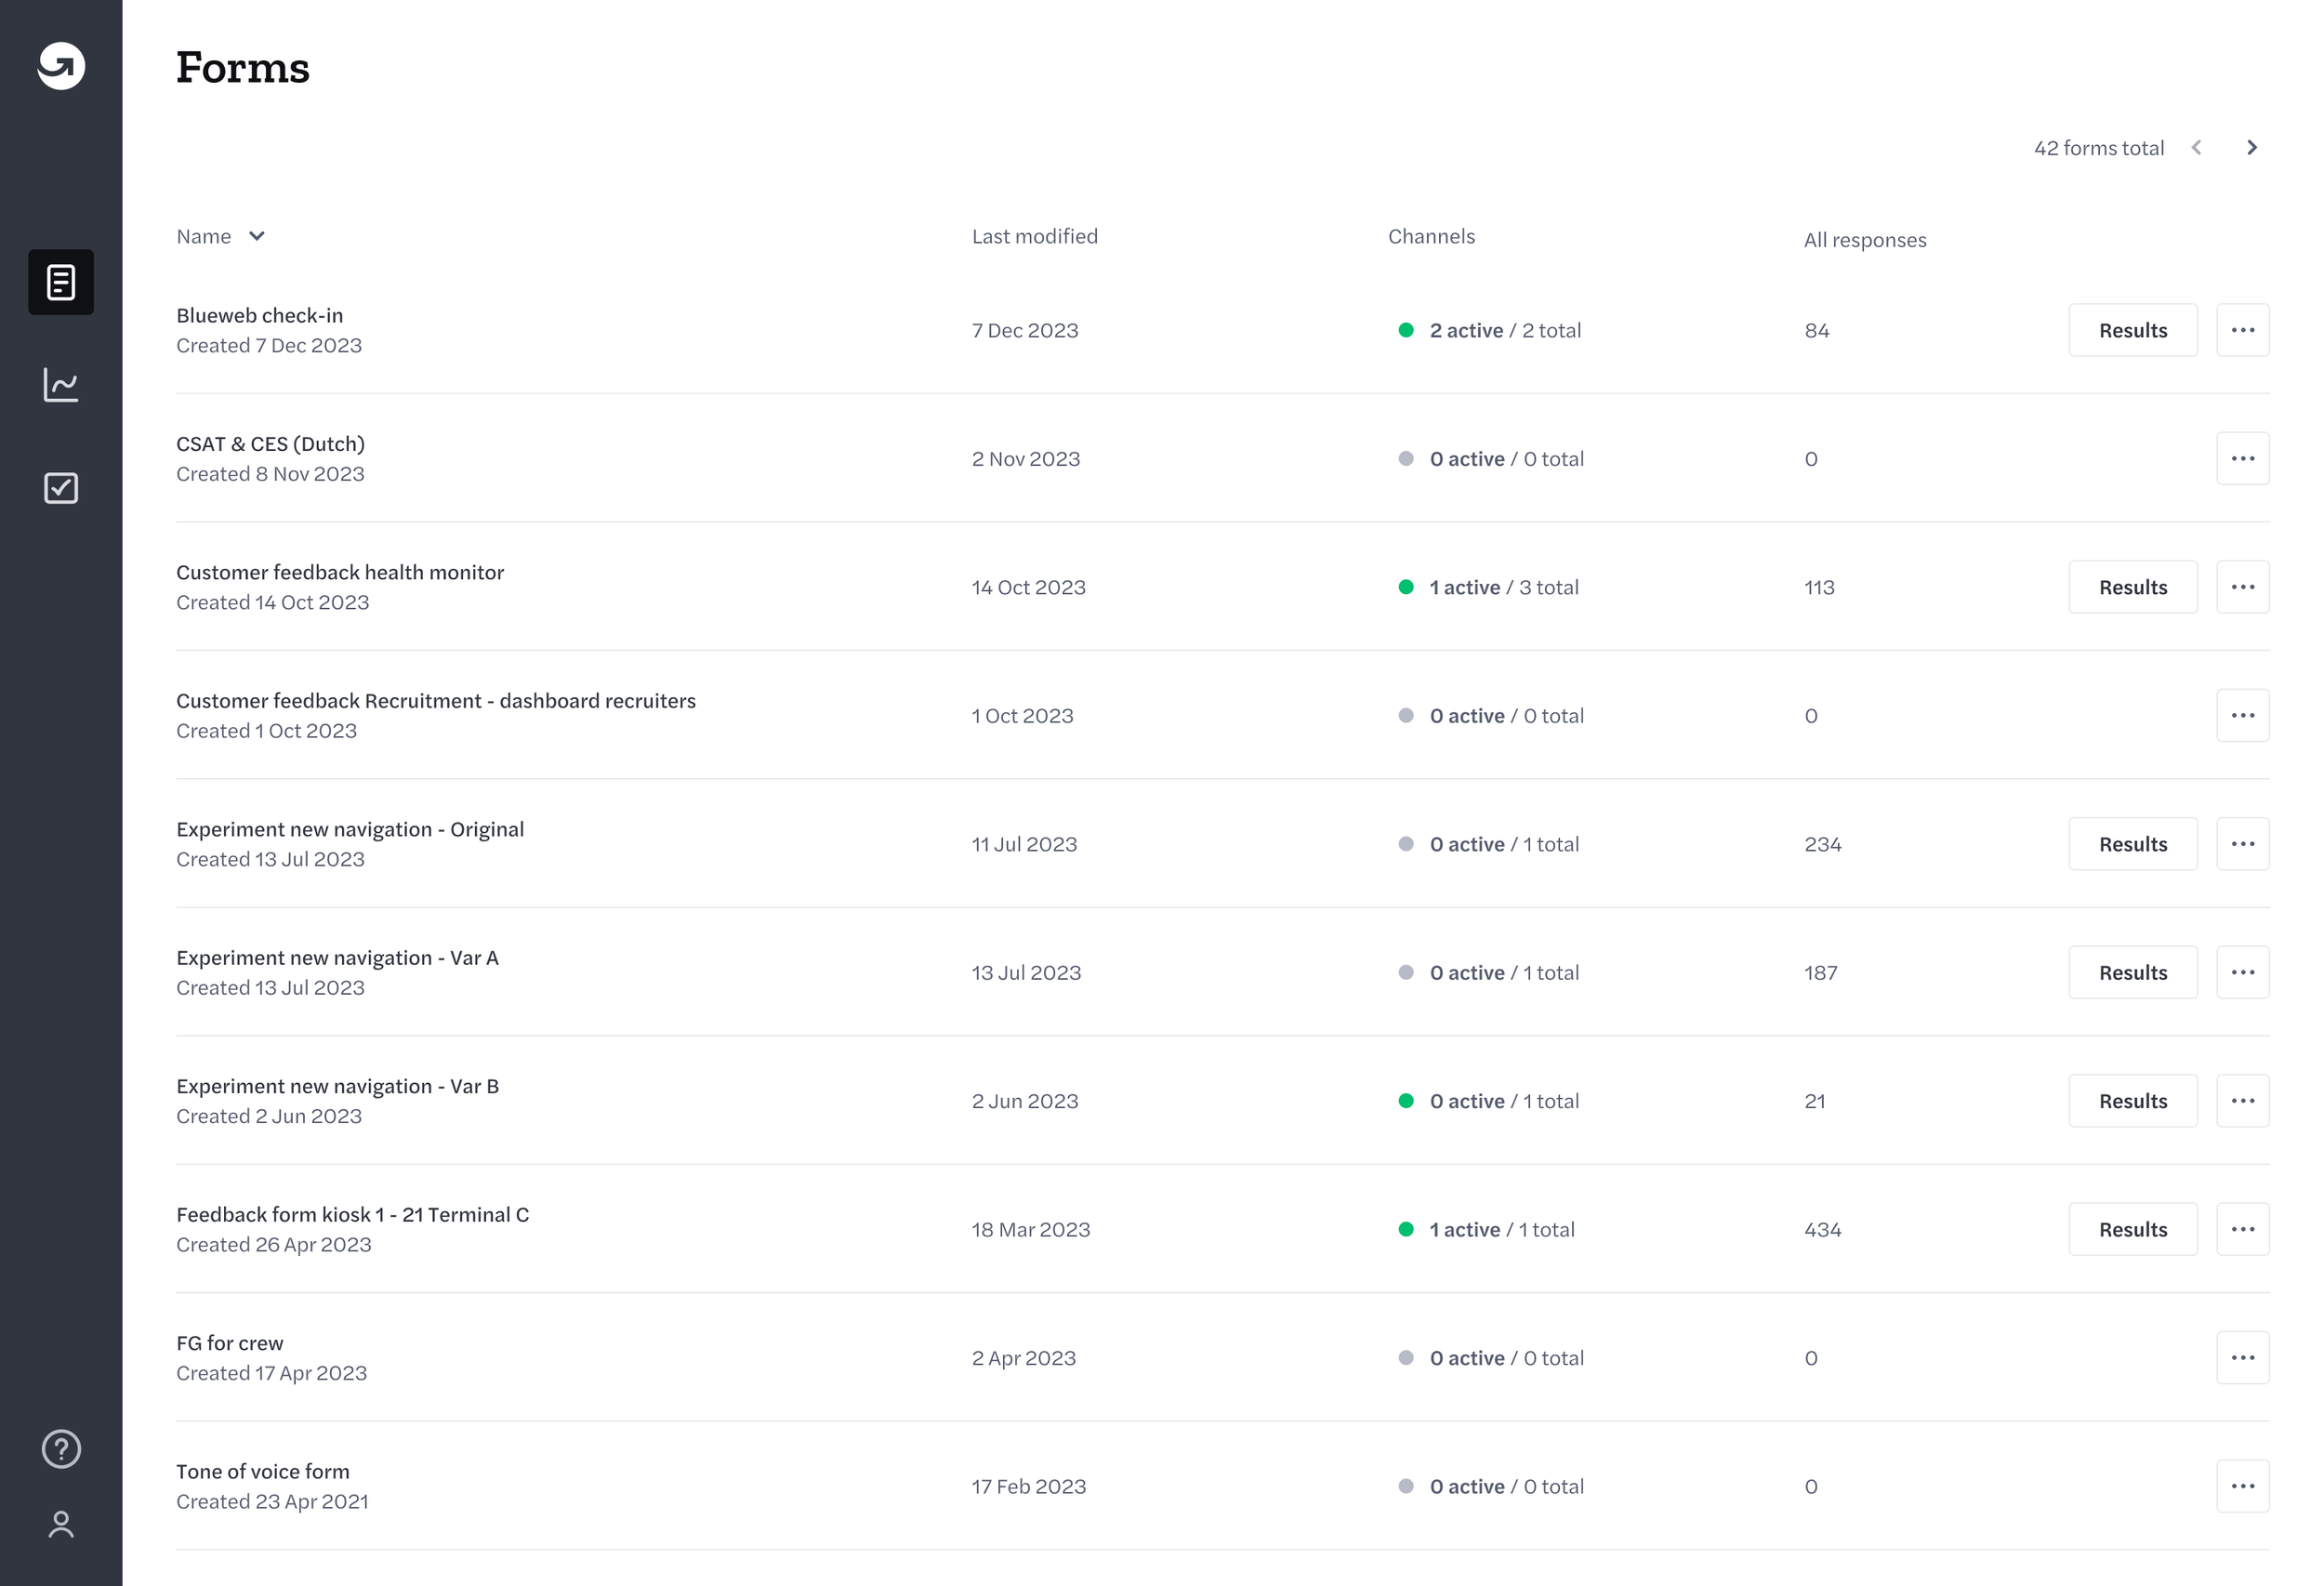The height and width of the screenshot is (1586, 2324).
Task: Open more options for Customer feedback Recruitment
Action: [x=2243, y=715]
